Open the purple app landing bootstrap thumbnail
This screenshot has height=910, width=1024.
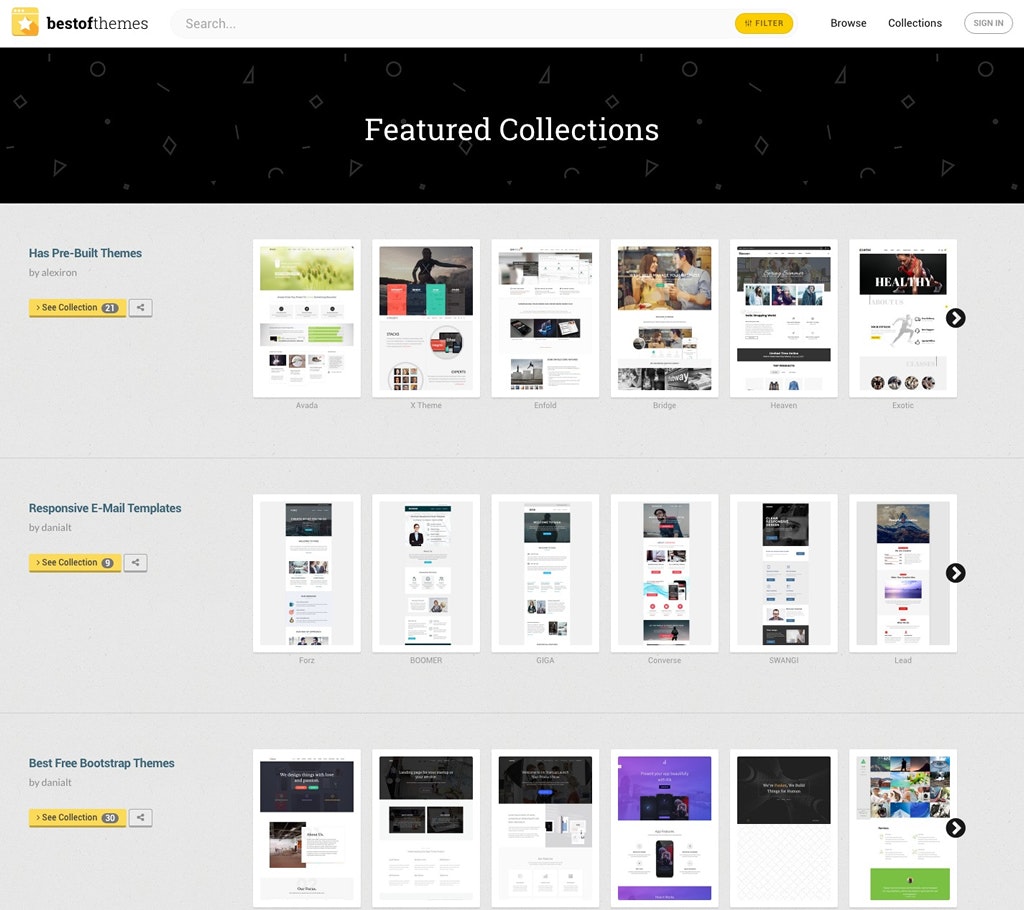tap(664, 828)
